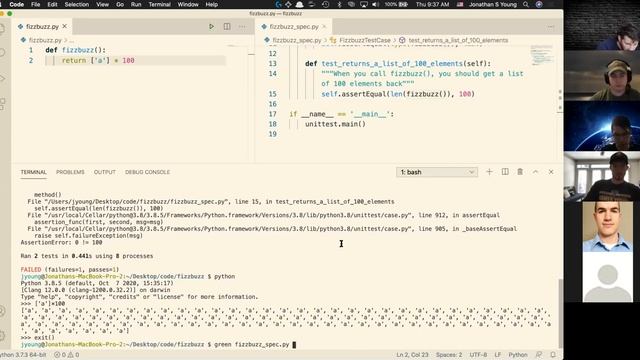Open the Window menu
The height and width of the screenshot is (360, 640).
(x=188, y=4)
